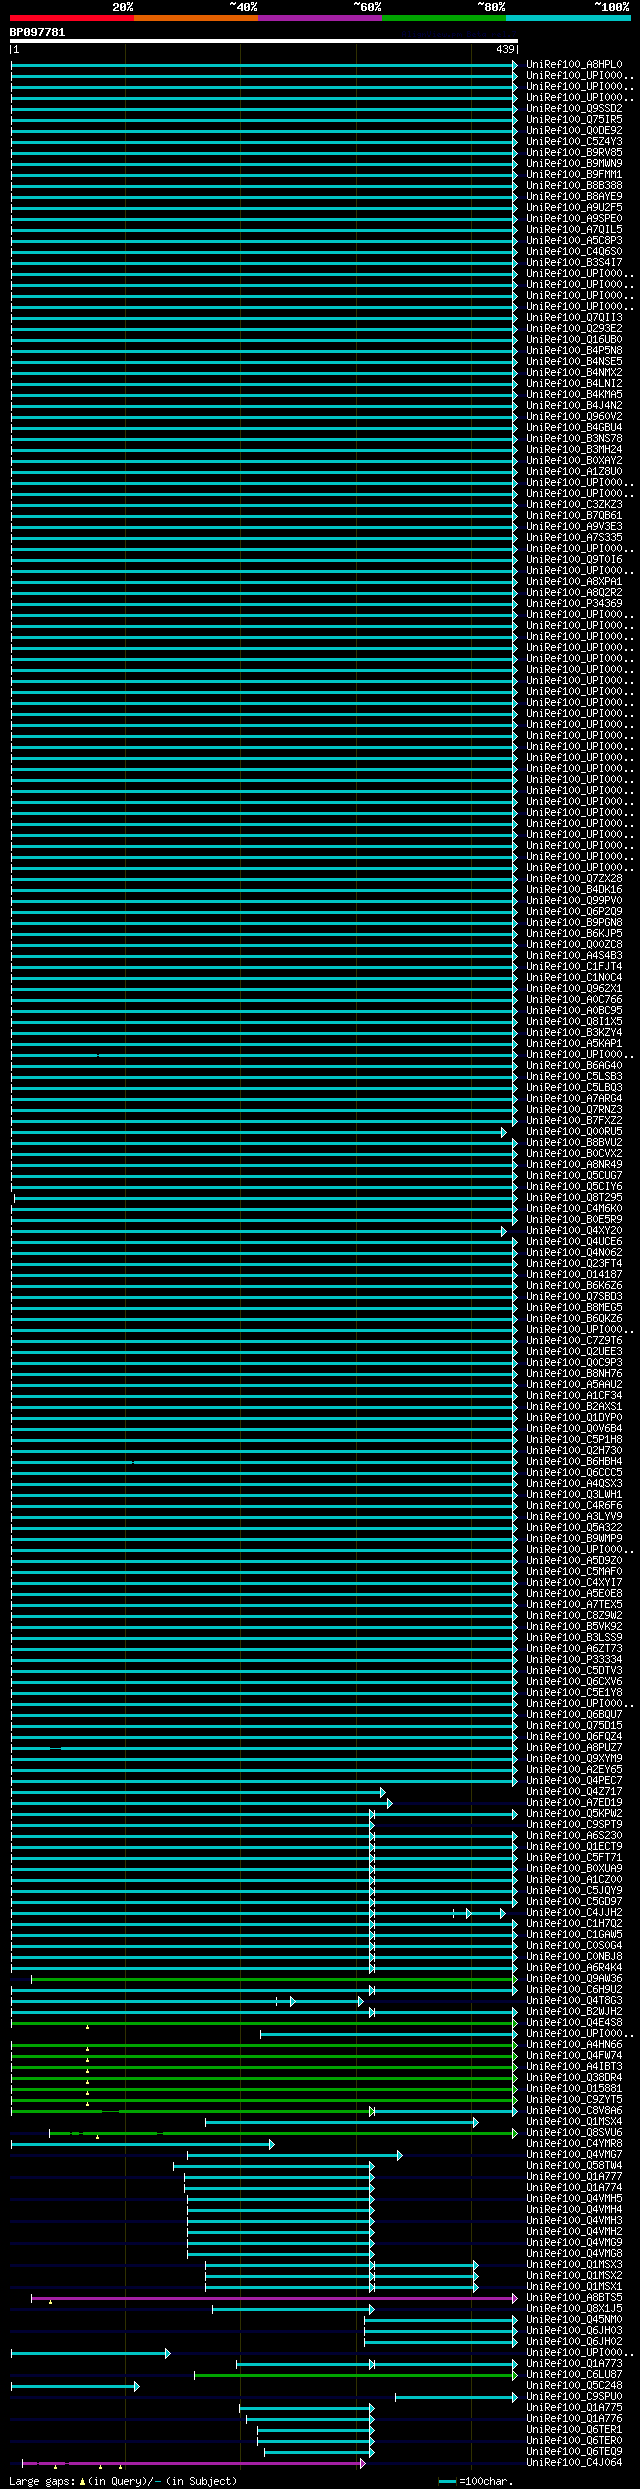Click the orange ~40% identity legend bar
Image resolution: width=640 pixels, height=2489 pixels.
point(196,18)
